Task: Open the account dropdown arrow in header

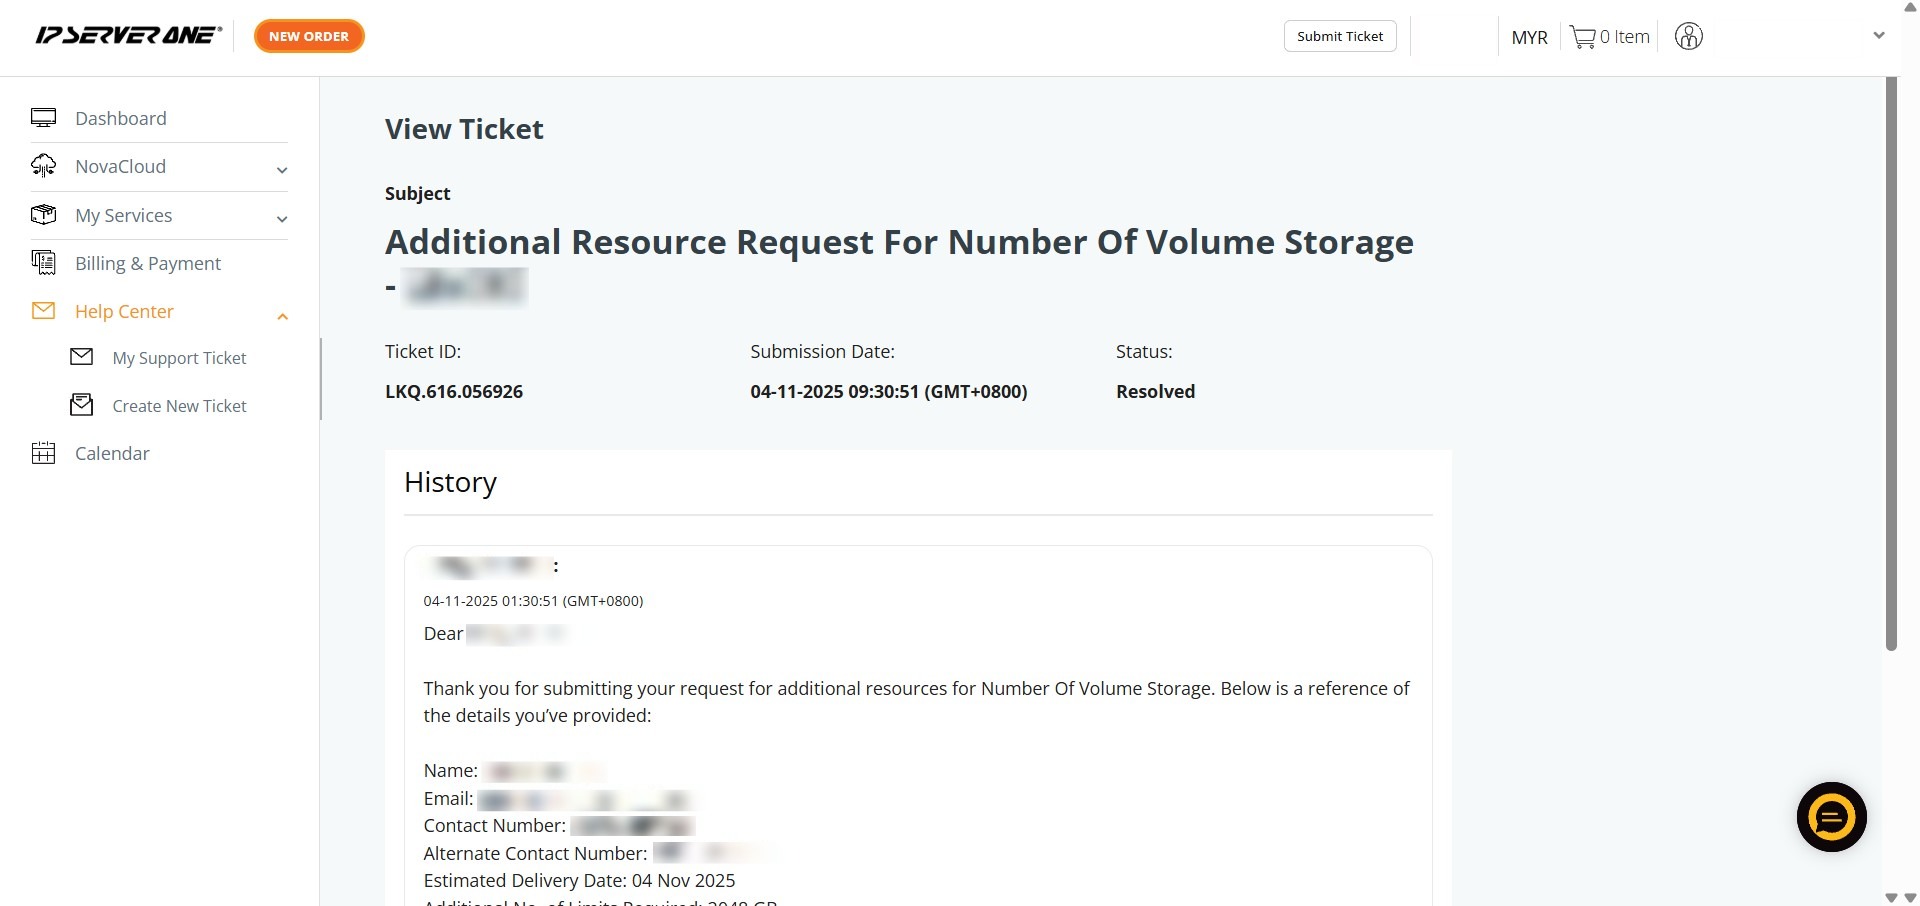Action: click(x=1878, y=36)
